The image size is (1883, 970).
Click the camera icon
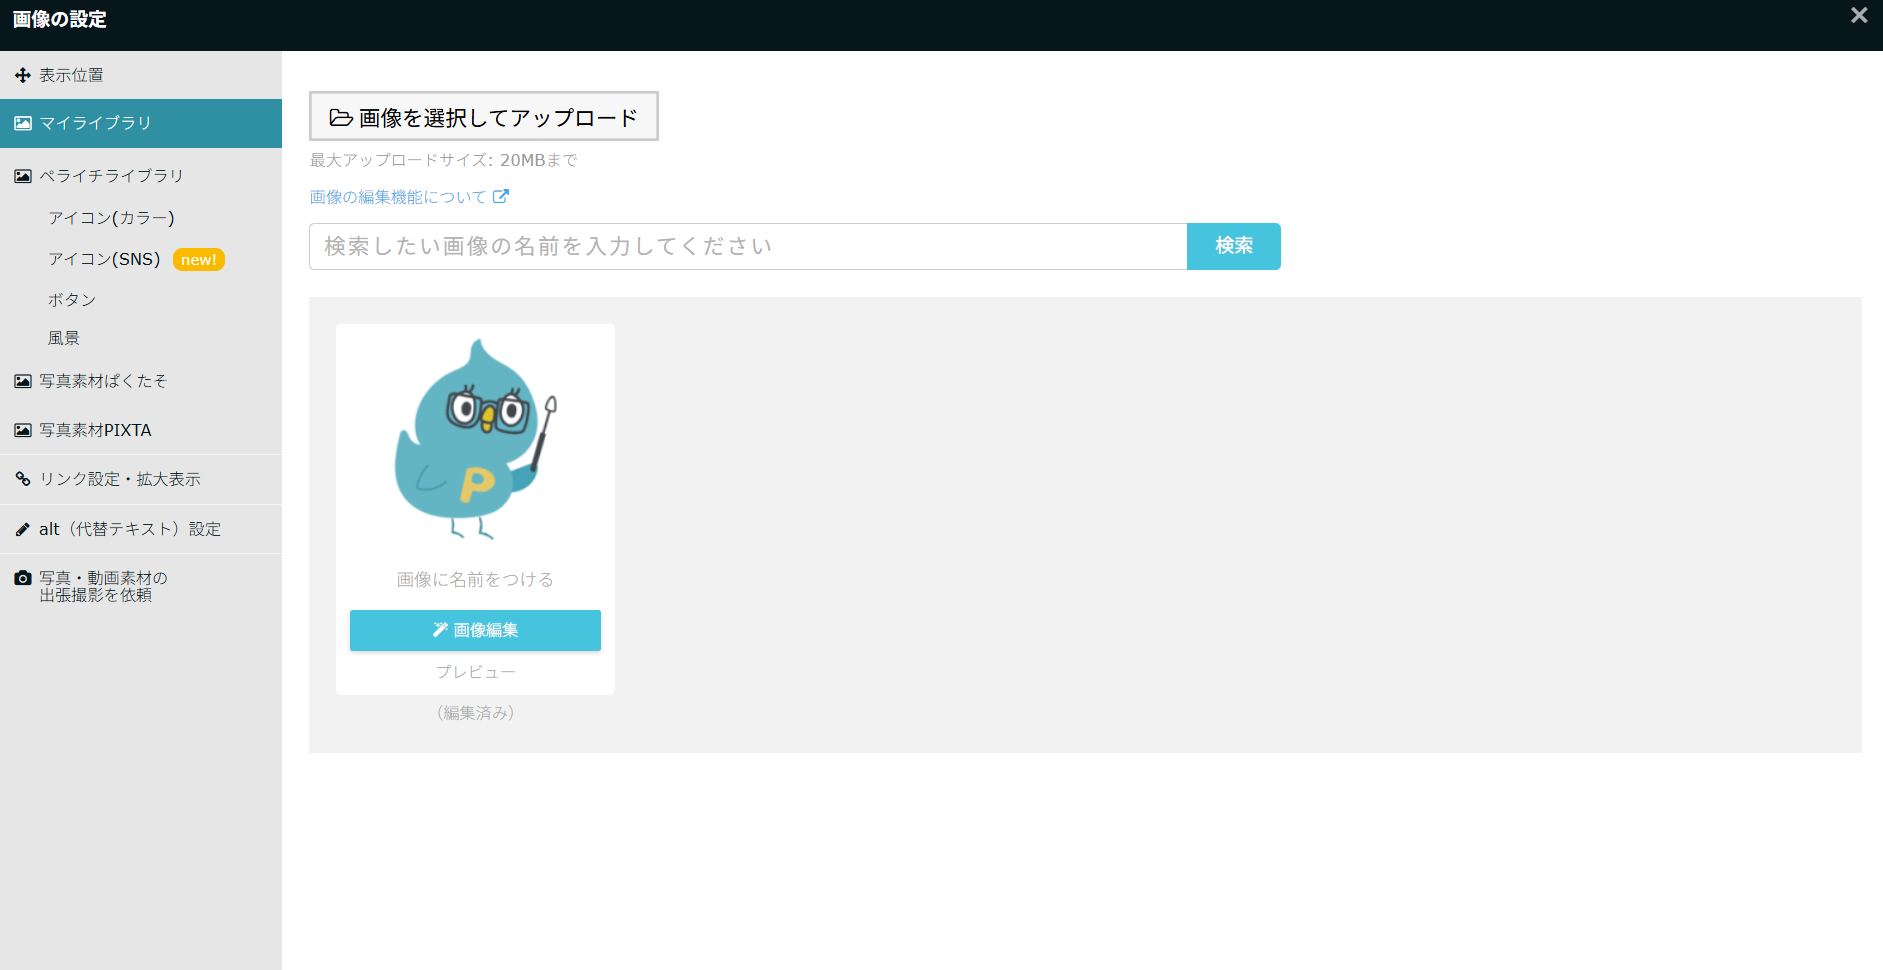click(x=23, y=578)
